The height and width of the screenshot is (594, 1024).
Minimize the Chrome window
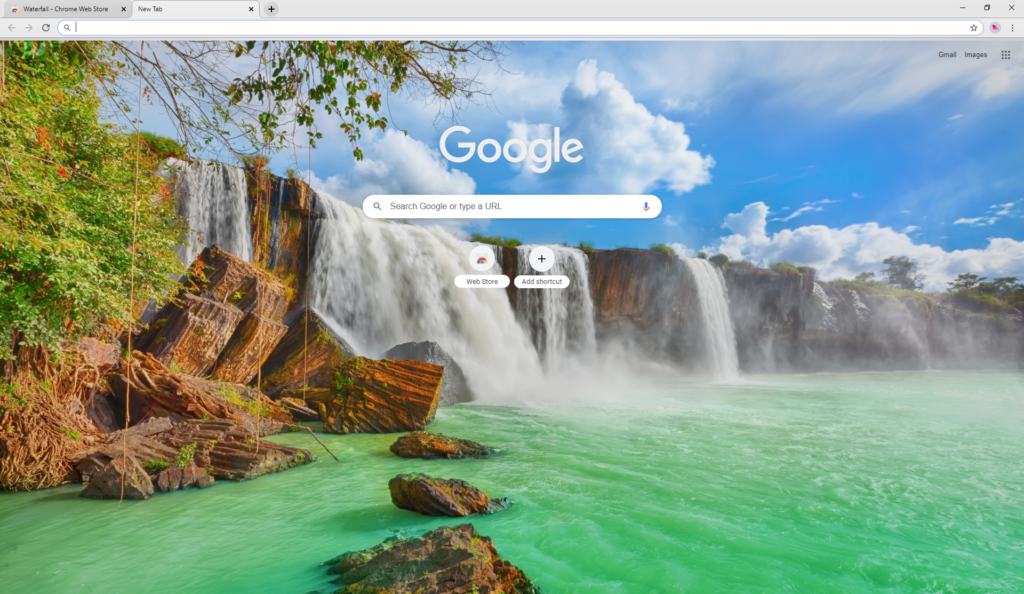(x=962, y=8)
